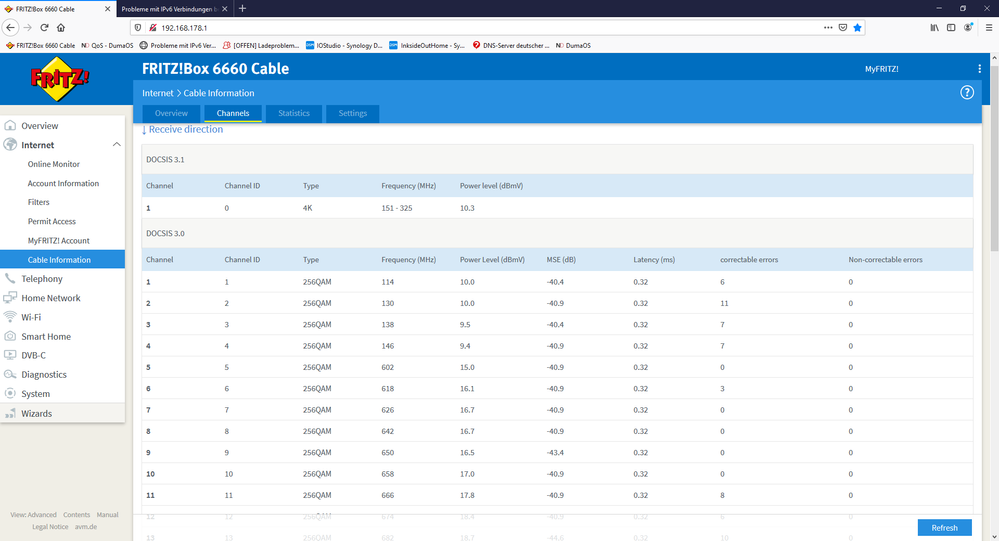Bookmark star icon in address bar
Image resolution: width=999 pixels, height=541 pixels.
coord(858,27)
